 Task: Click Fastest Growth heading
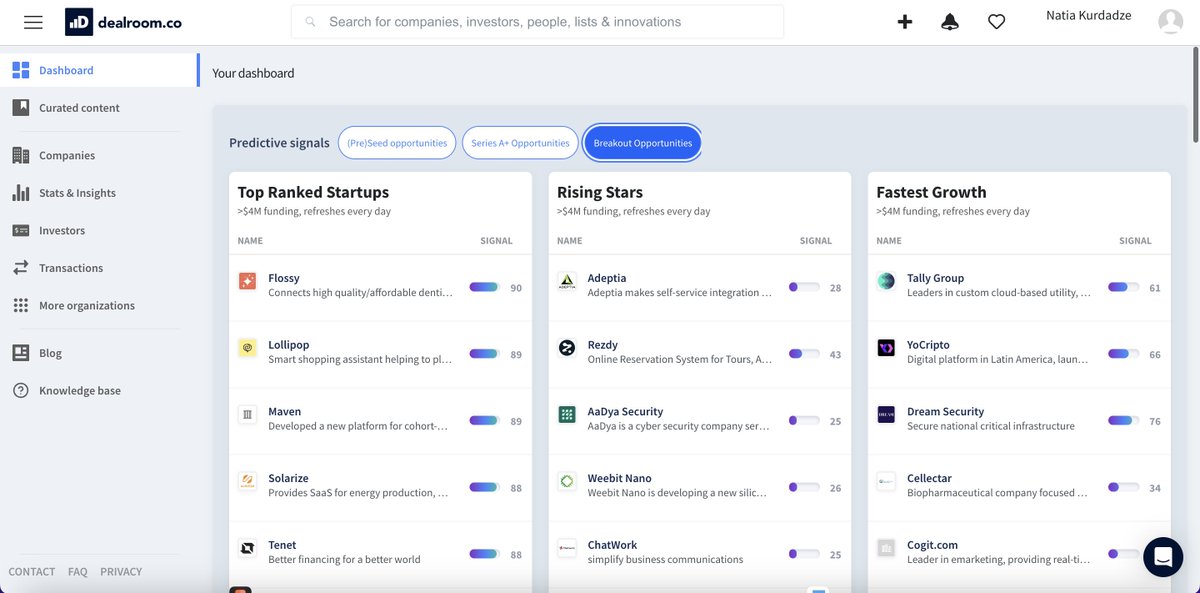point(931,192)
